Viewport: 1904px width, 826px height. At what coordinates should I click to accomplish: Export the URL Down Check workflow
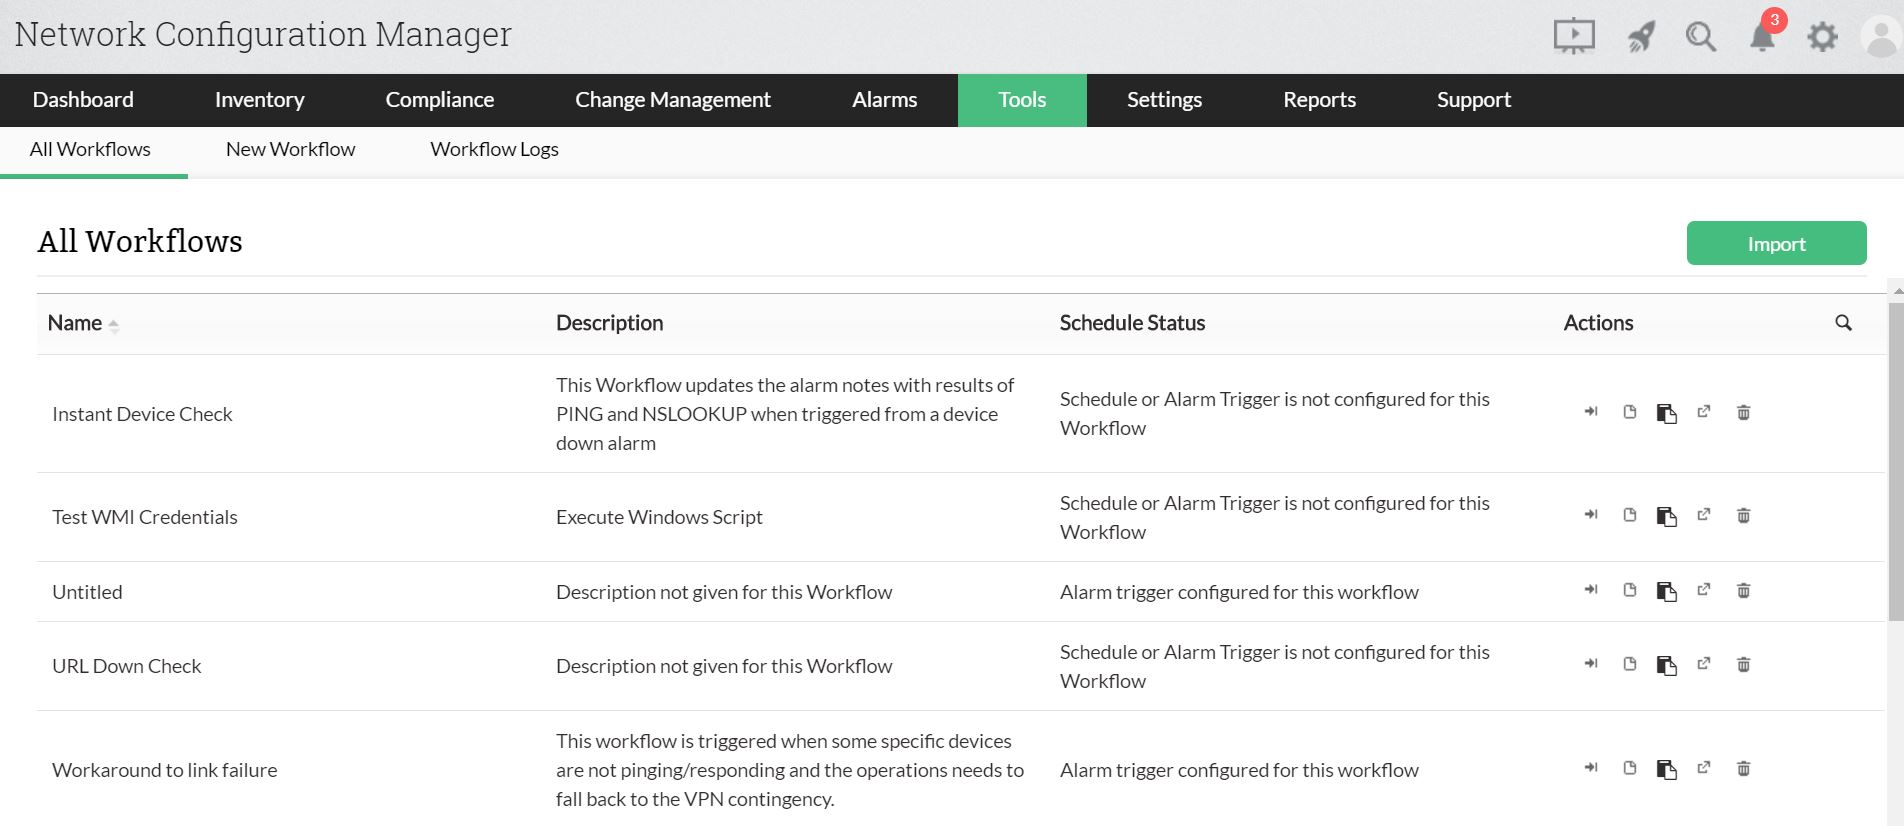click(1704, 664)
